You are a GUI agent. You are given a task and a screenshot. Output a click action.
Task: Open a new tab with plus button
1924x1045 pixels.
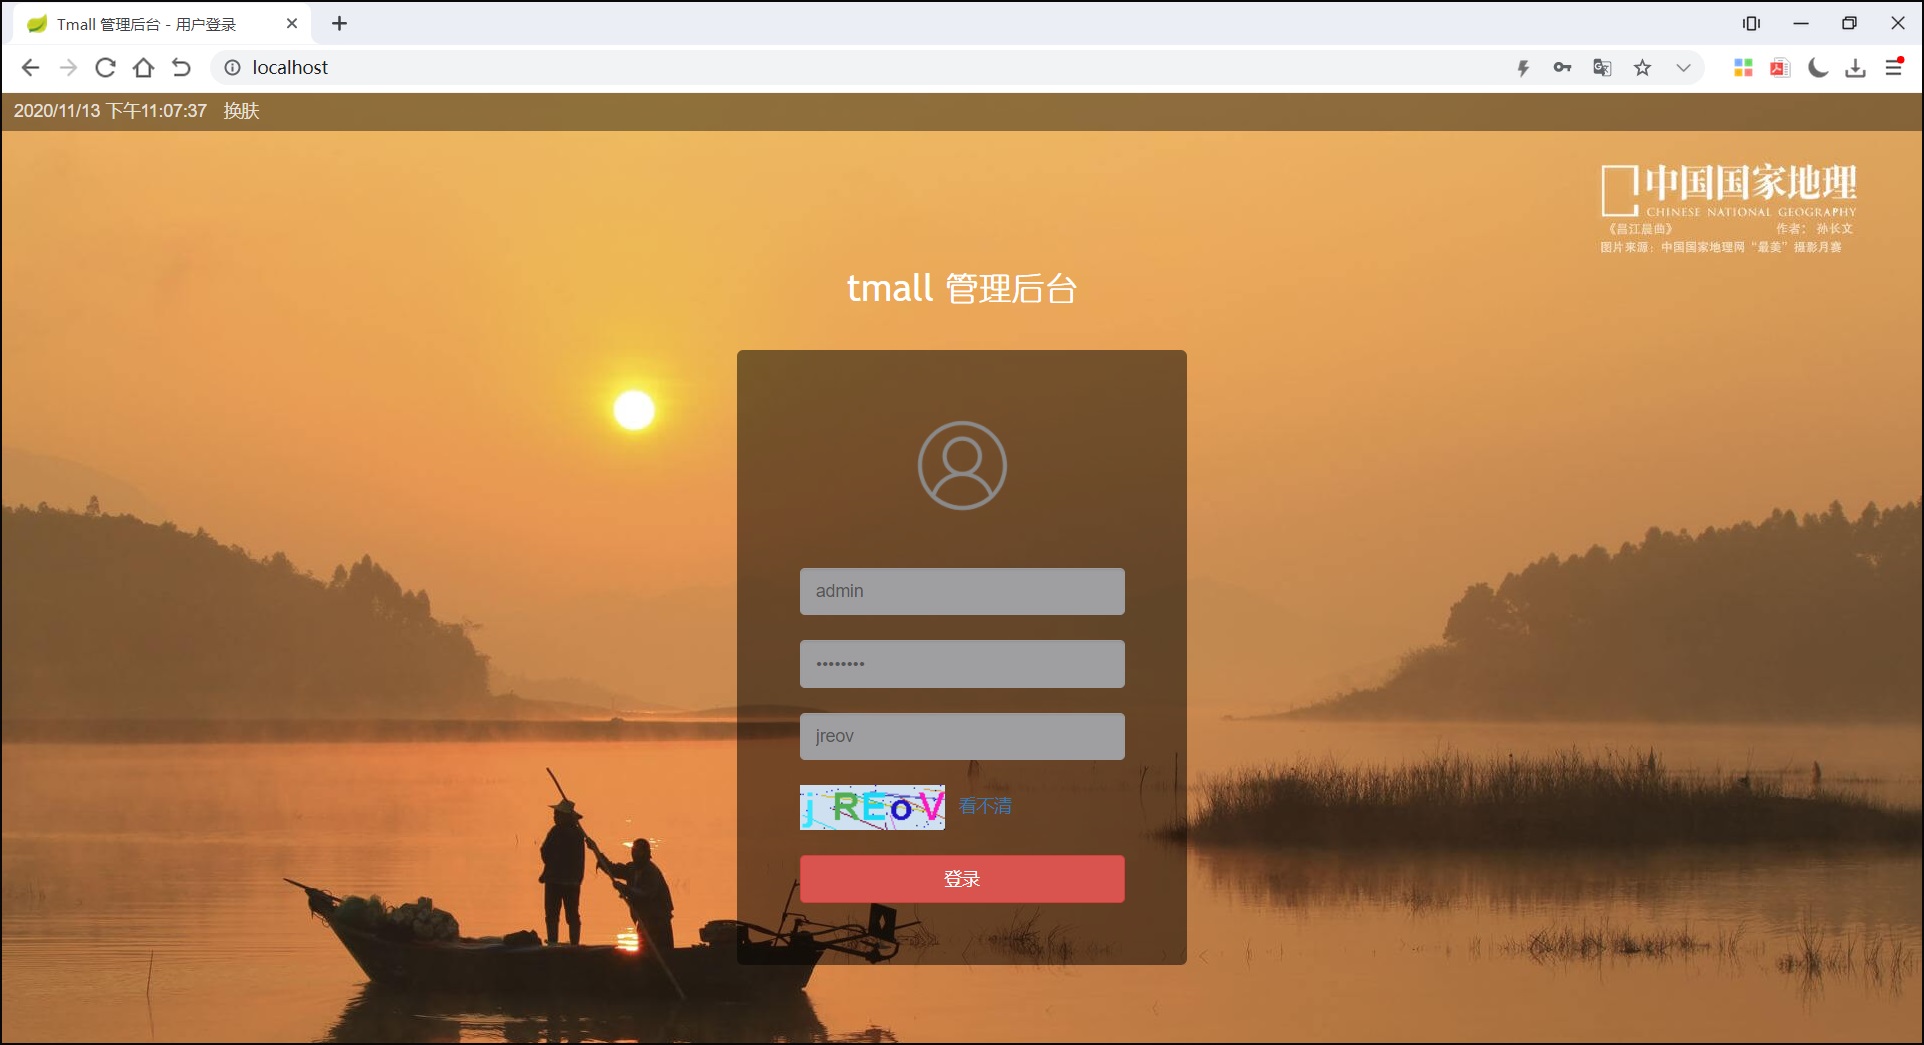[x=339, y=23]
